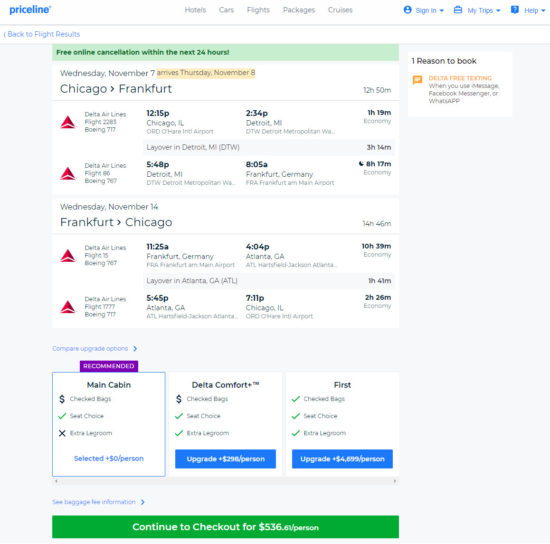Click 'arrives Thursday, November 8' notice
This screenshot has width=550, height=544.
206,73
